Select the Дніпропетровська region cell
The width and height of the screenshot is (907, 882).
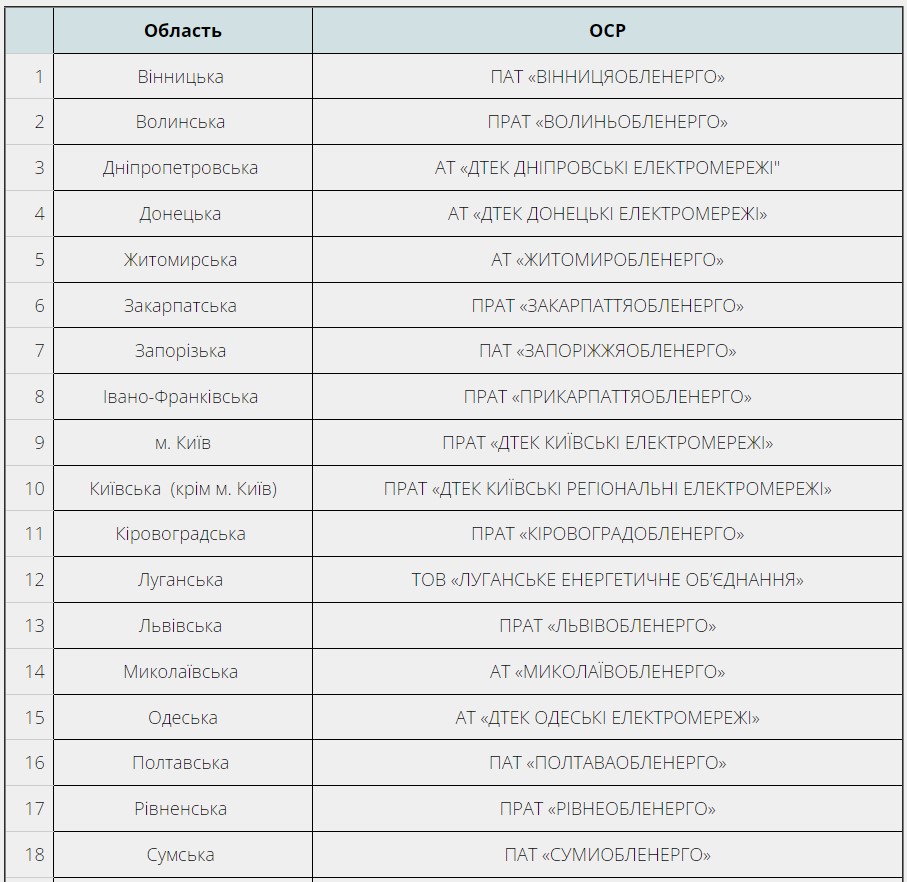[181, 168]
